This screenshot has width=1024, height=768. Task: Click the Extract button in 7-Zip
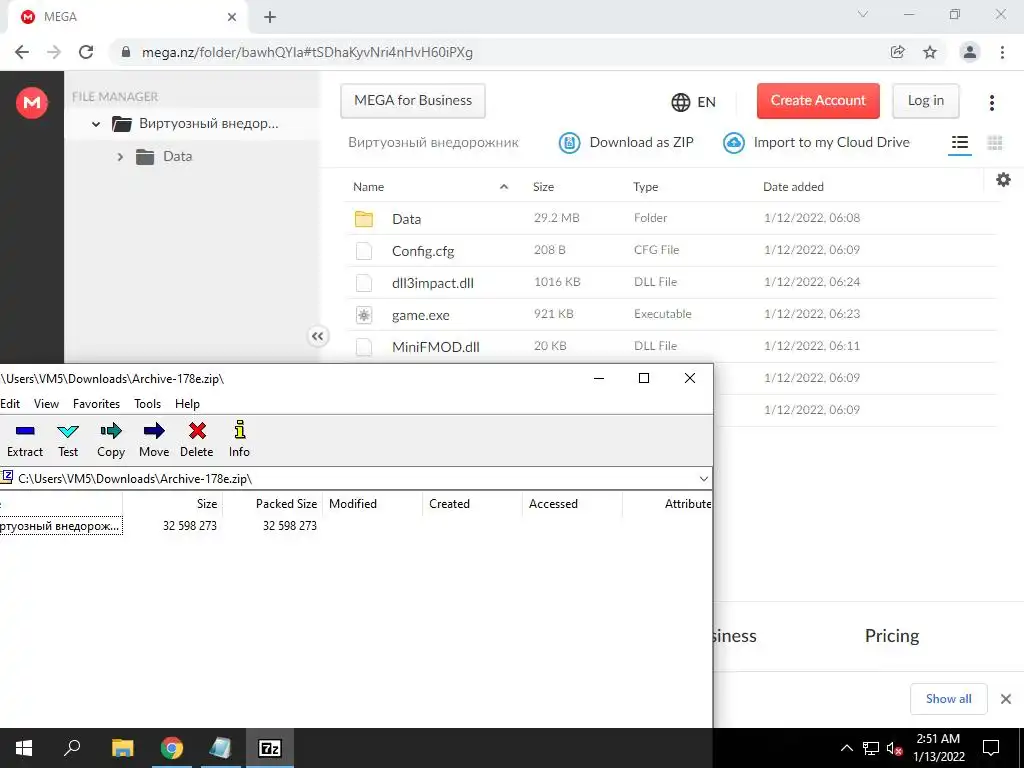tap(25, 440)
